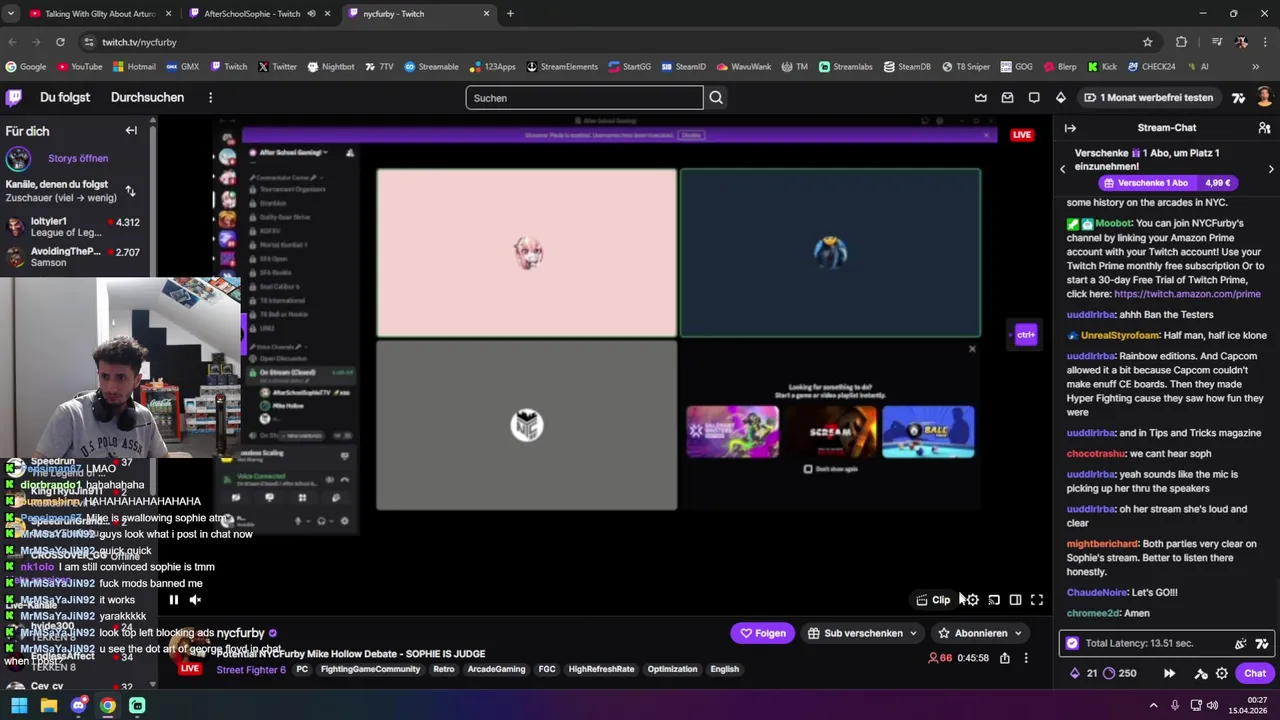Open 7TV emote menu in chat input

point(1262,644)
